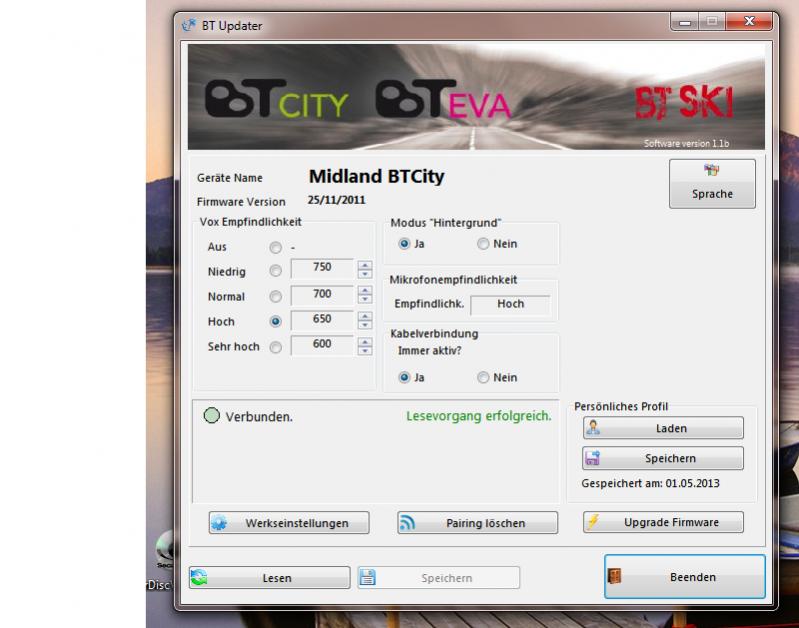Click Pairing löschen button
Screen dimensions: 799x628
coord(477,522)
